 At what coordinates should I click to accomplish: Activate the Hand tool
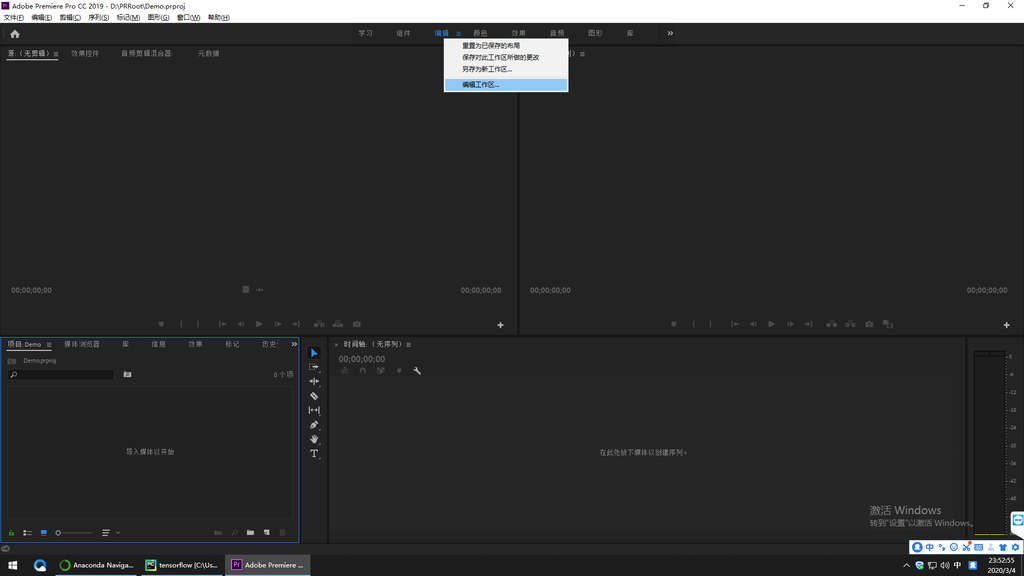(314, 439)
